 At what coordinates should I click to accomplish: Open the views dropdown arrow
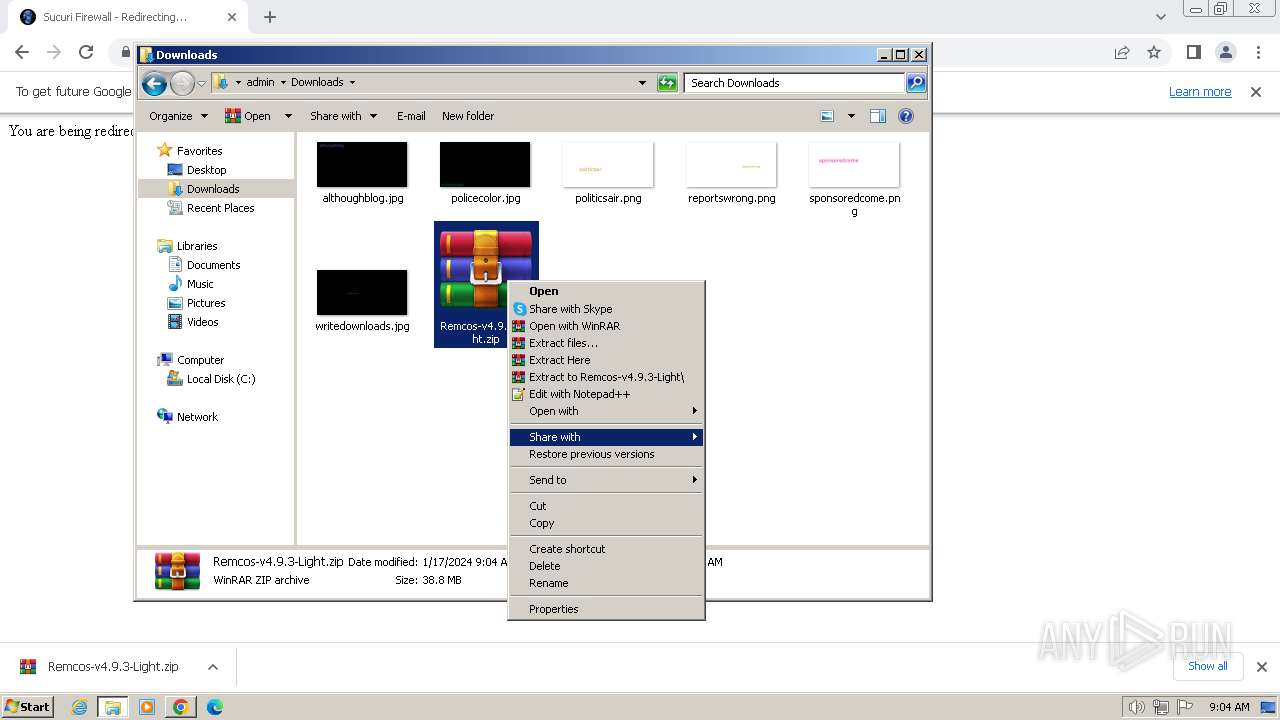click(851, 116)
